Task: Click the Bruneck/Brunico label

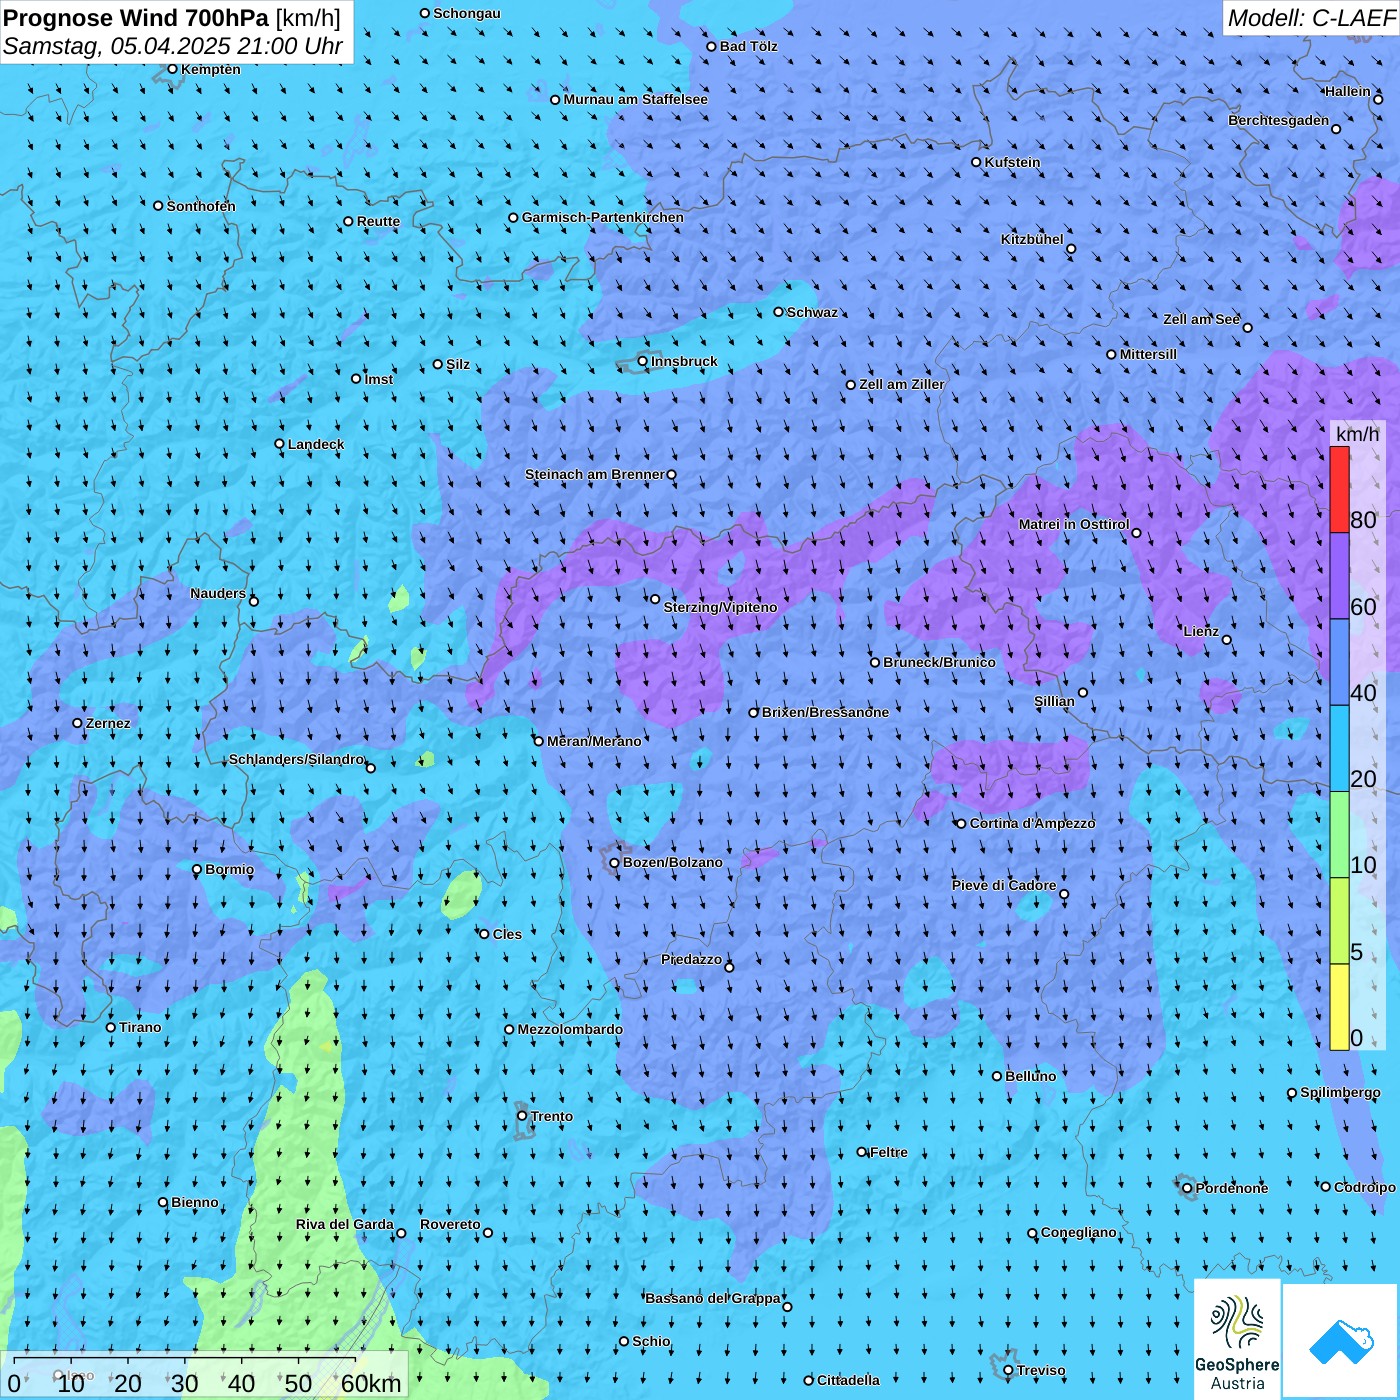Action: coord(939,662)
